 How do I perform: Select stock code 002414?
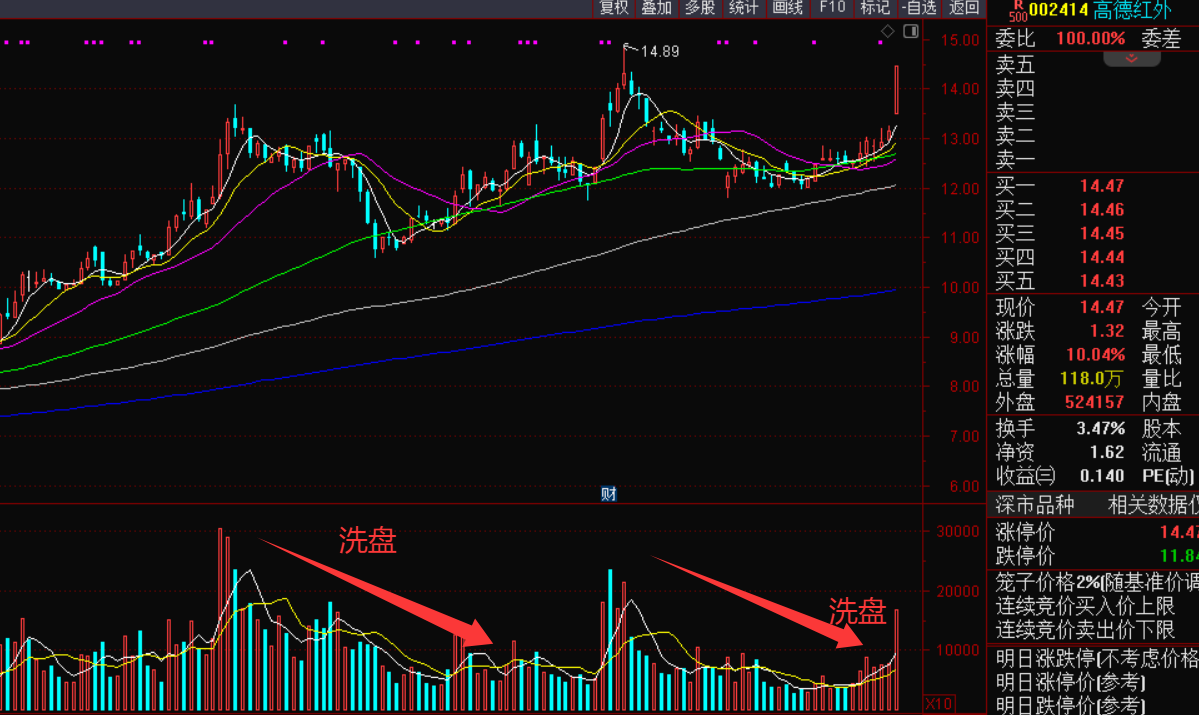tap(1058, 11)
